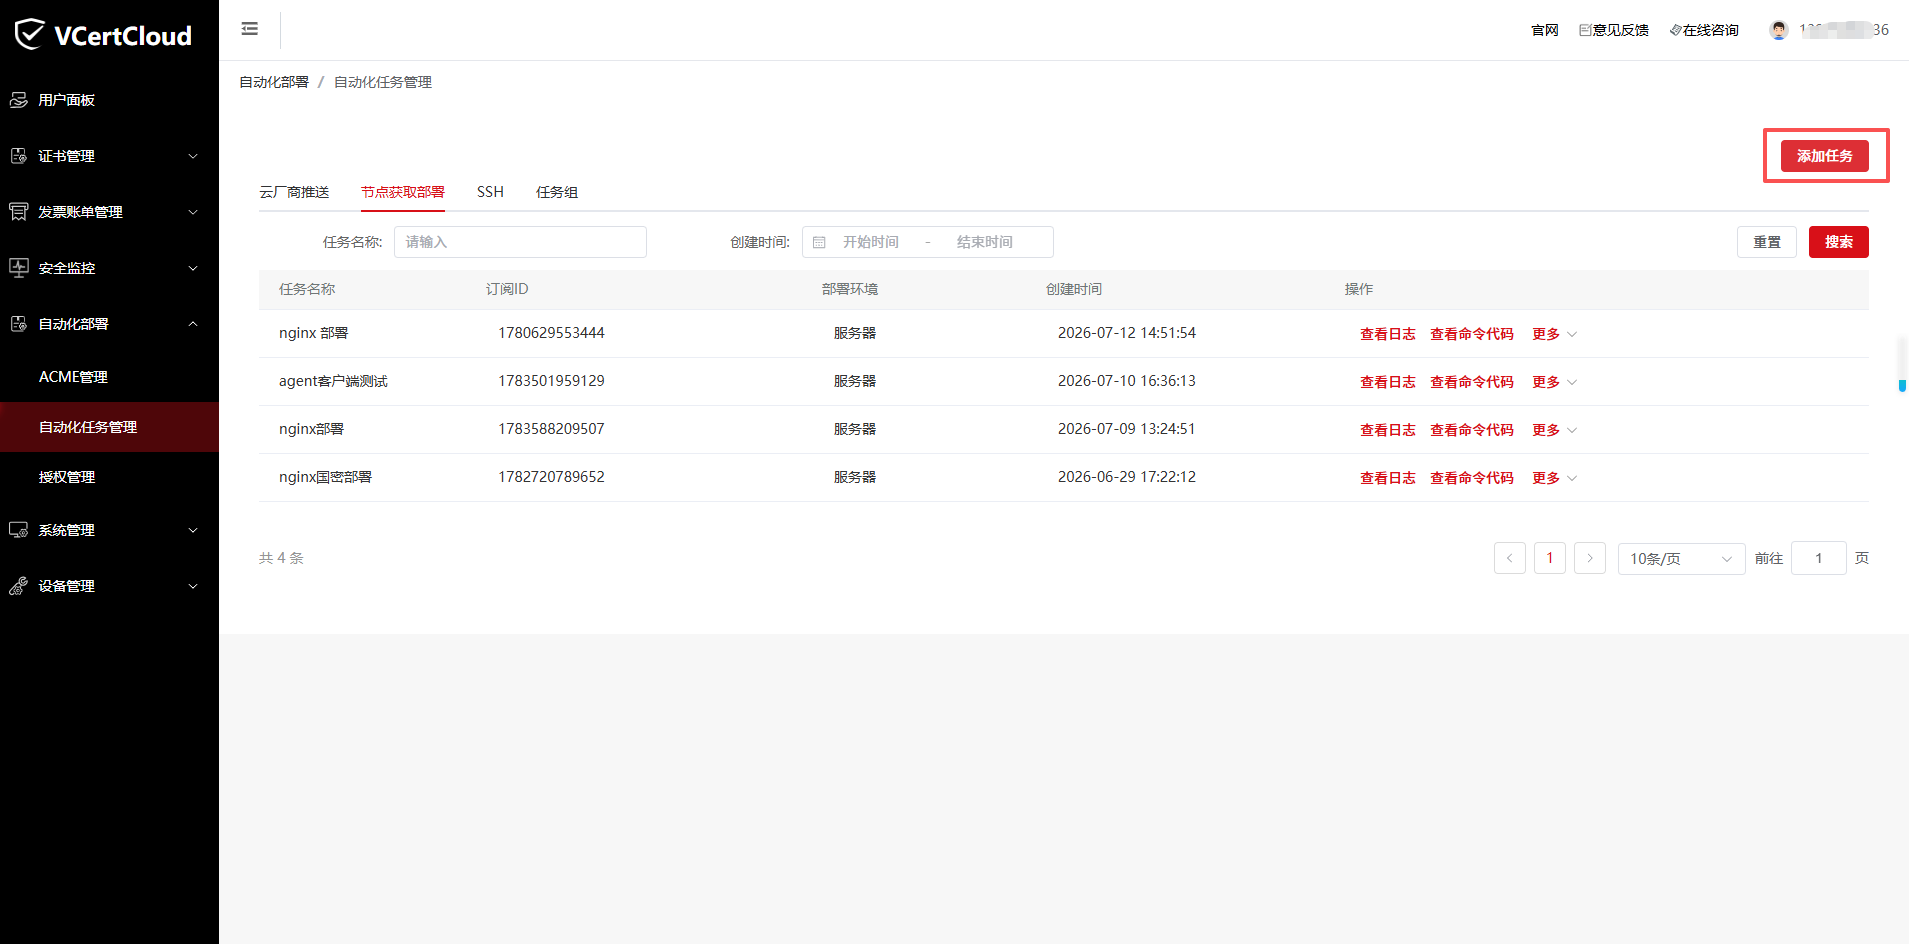The image size is (1909, 944).
Task: View 查看命令代码 for agent客户端测试 row
Action: click(1471, 382)
